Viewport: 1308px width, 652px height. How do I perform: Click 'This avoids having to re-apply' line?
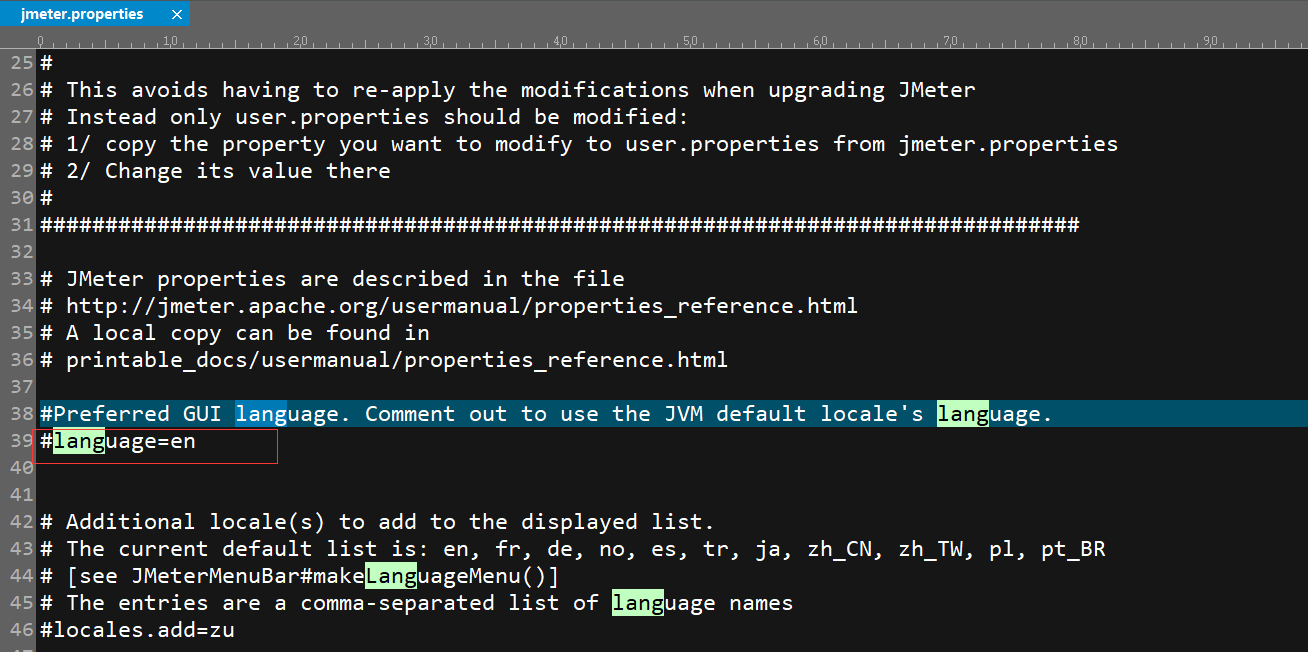pyautogui.click(x=508, y=90)
